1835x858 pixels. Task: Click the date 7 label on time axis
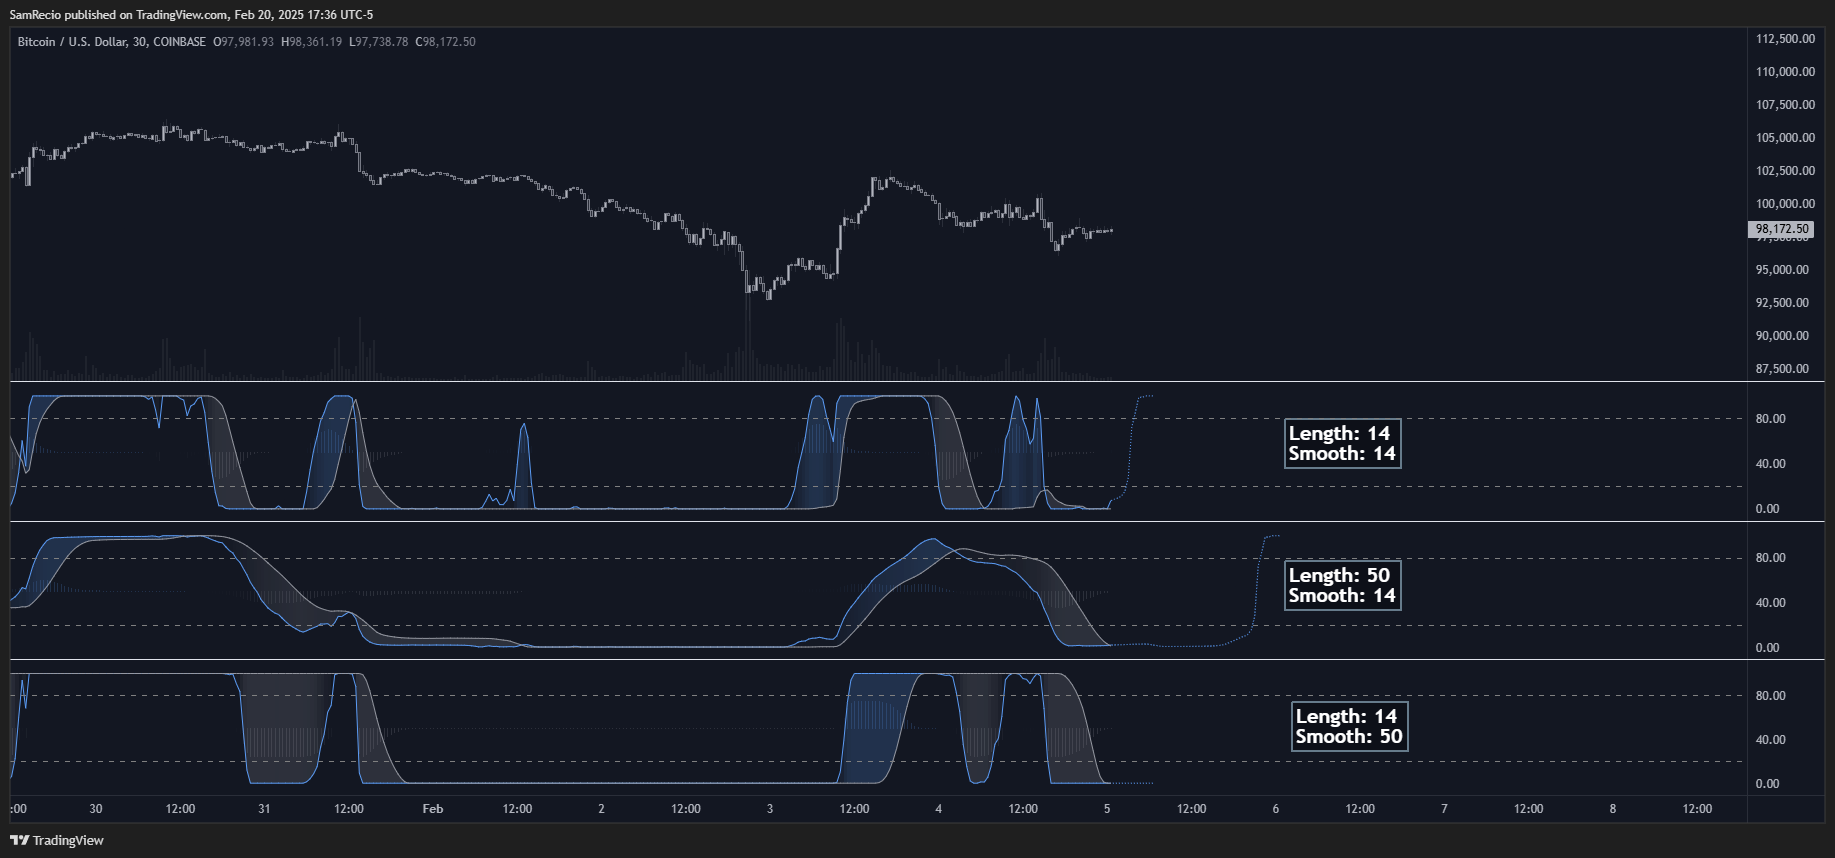pyautogui.click(x=1444, y=809)
